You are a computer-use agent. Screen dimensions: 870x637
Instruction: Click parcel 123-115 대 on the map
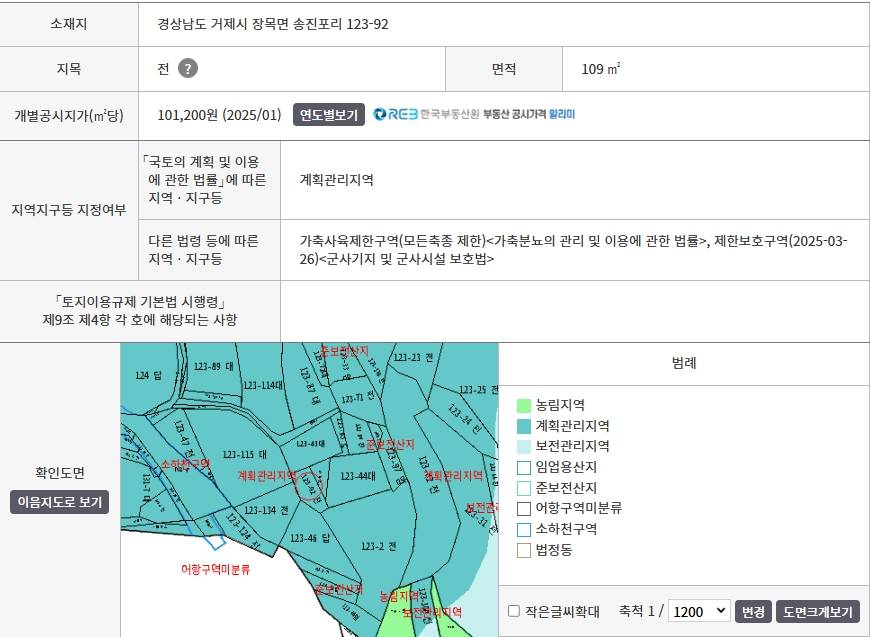pyautogui.click(x=244, y=454)
